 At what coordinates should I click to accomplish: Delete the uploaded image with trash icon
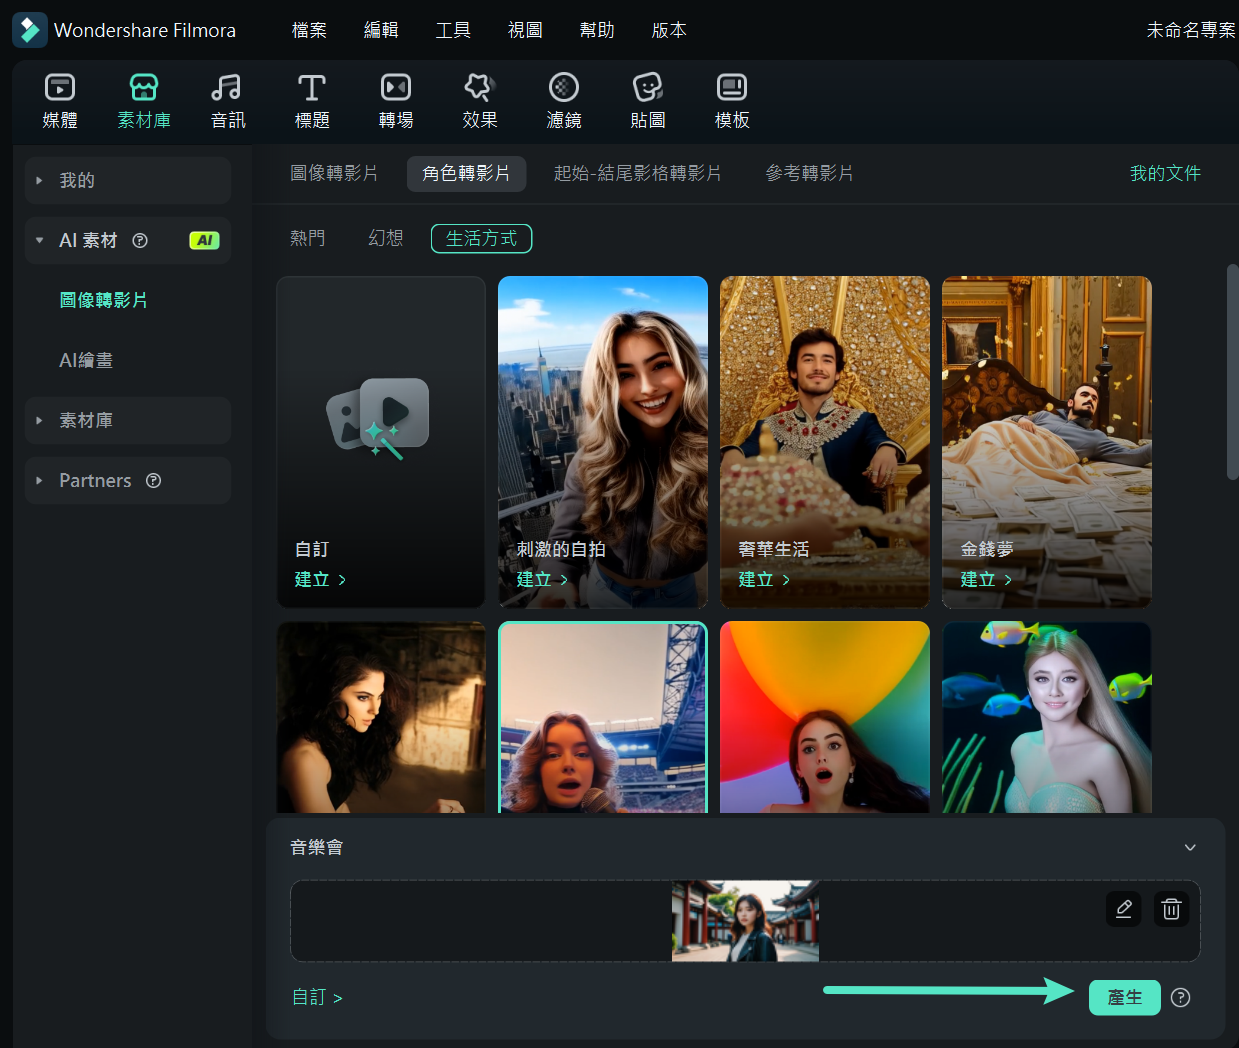[x=1172, y=909]
